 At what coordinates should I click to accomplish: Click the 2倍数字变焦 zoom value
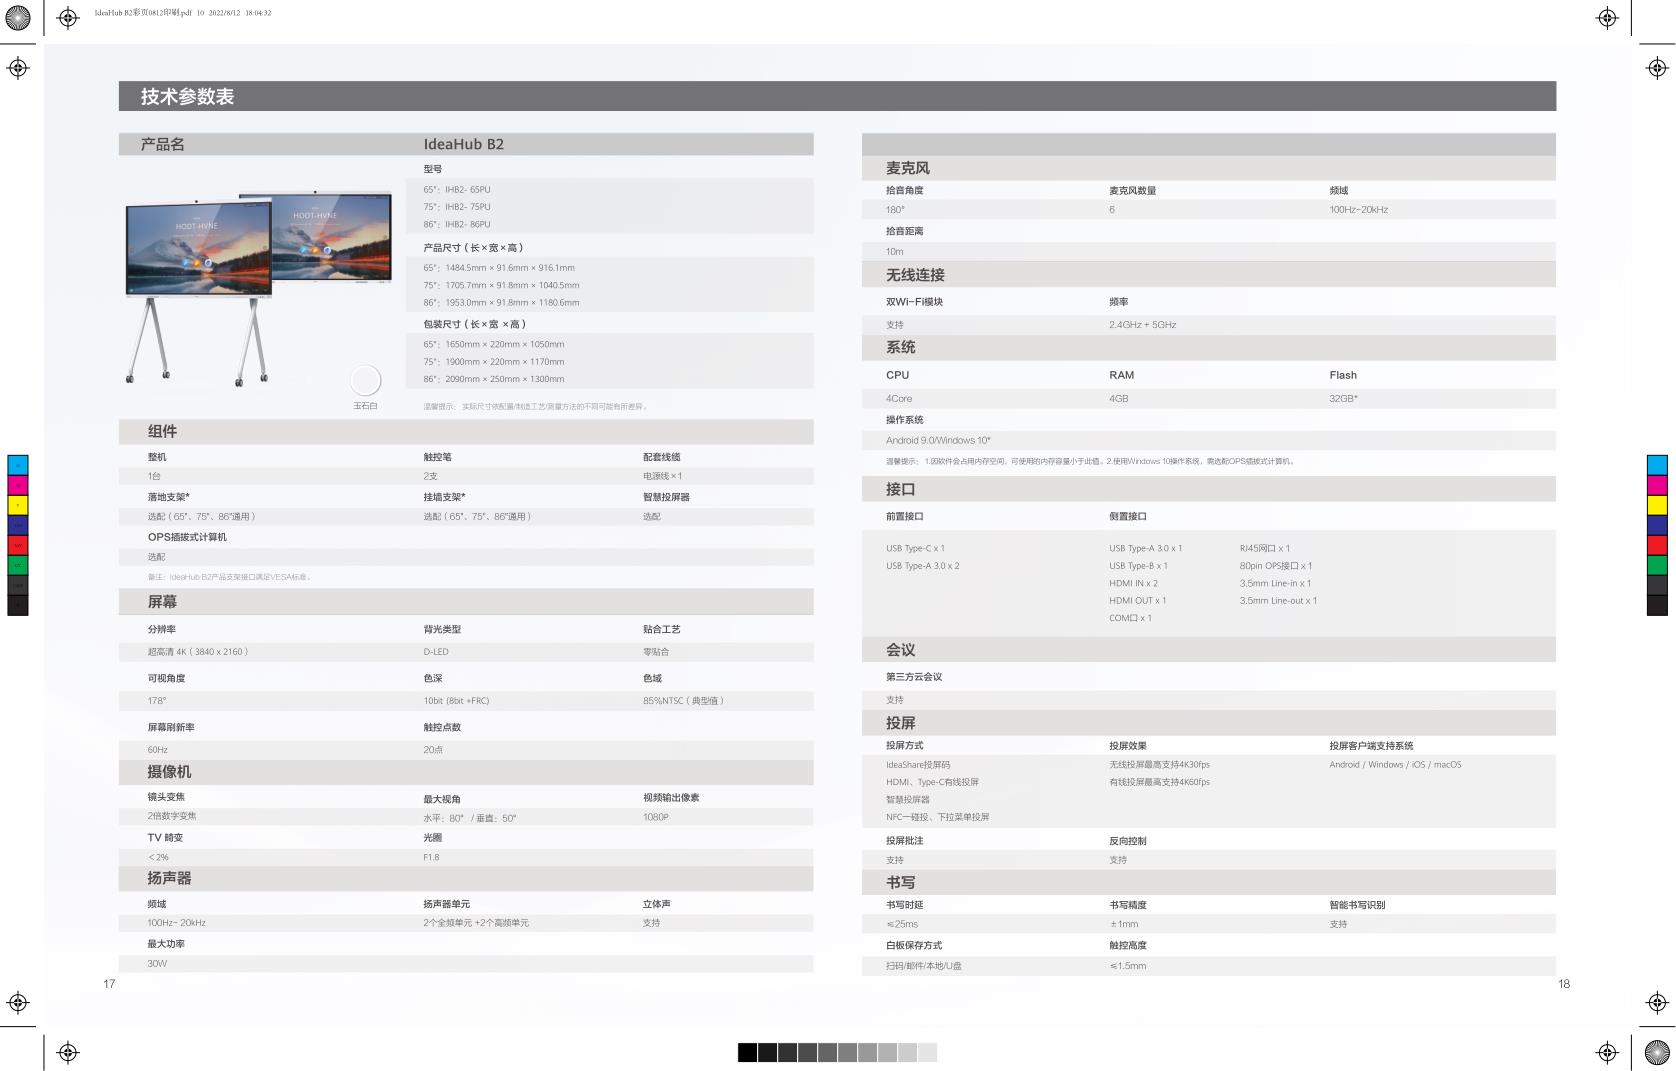point(172,816)
